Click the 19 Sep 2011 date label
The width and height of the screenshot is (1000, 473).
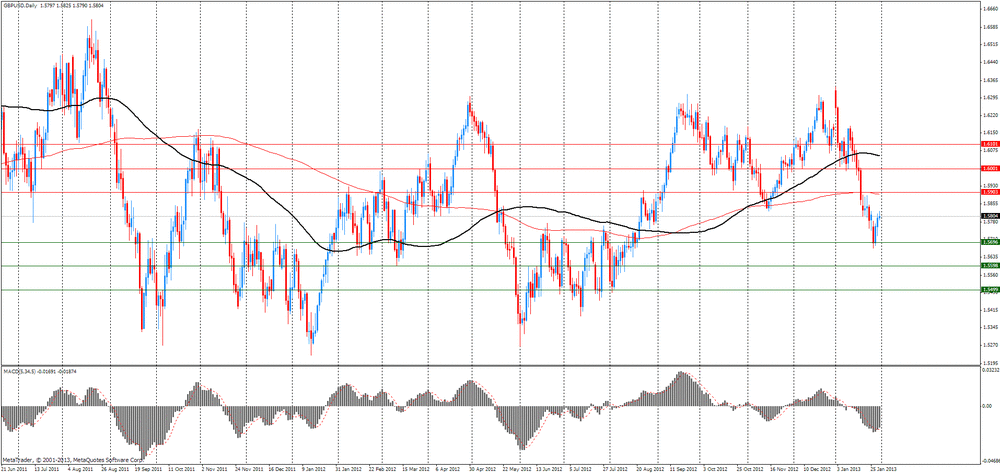point(148,468)
